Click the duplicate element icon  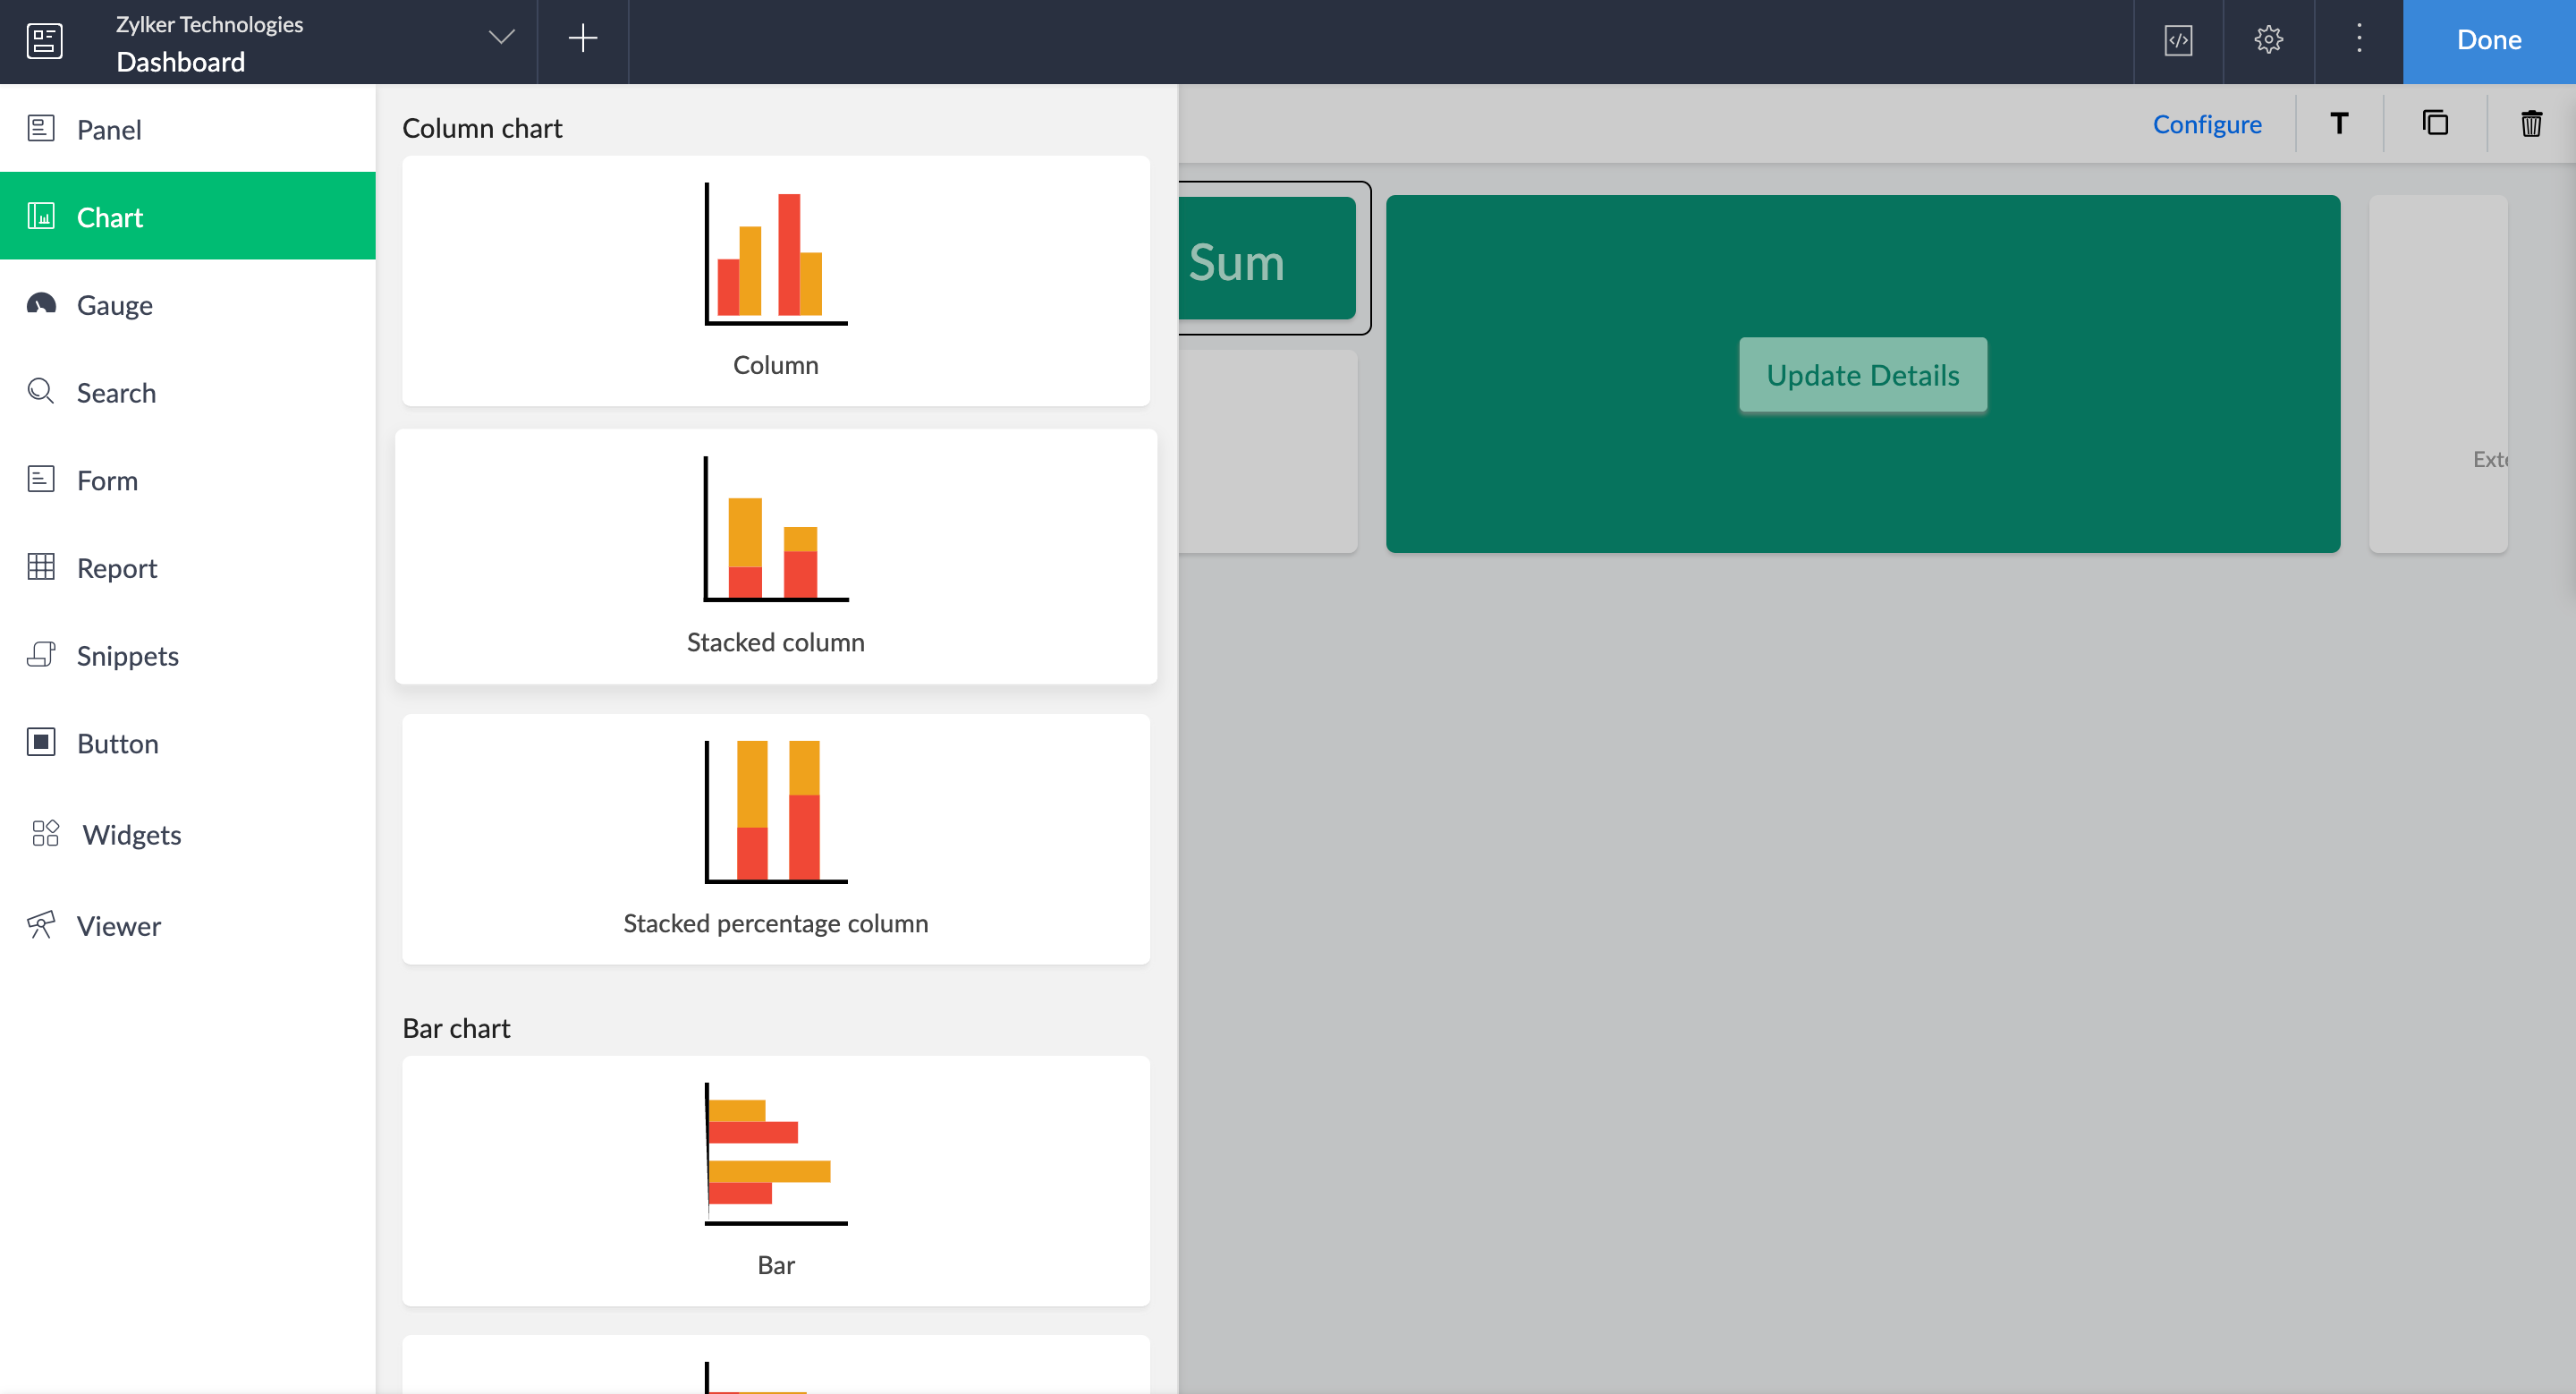pyautogui.click(x=2435, y=123)
